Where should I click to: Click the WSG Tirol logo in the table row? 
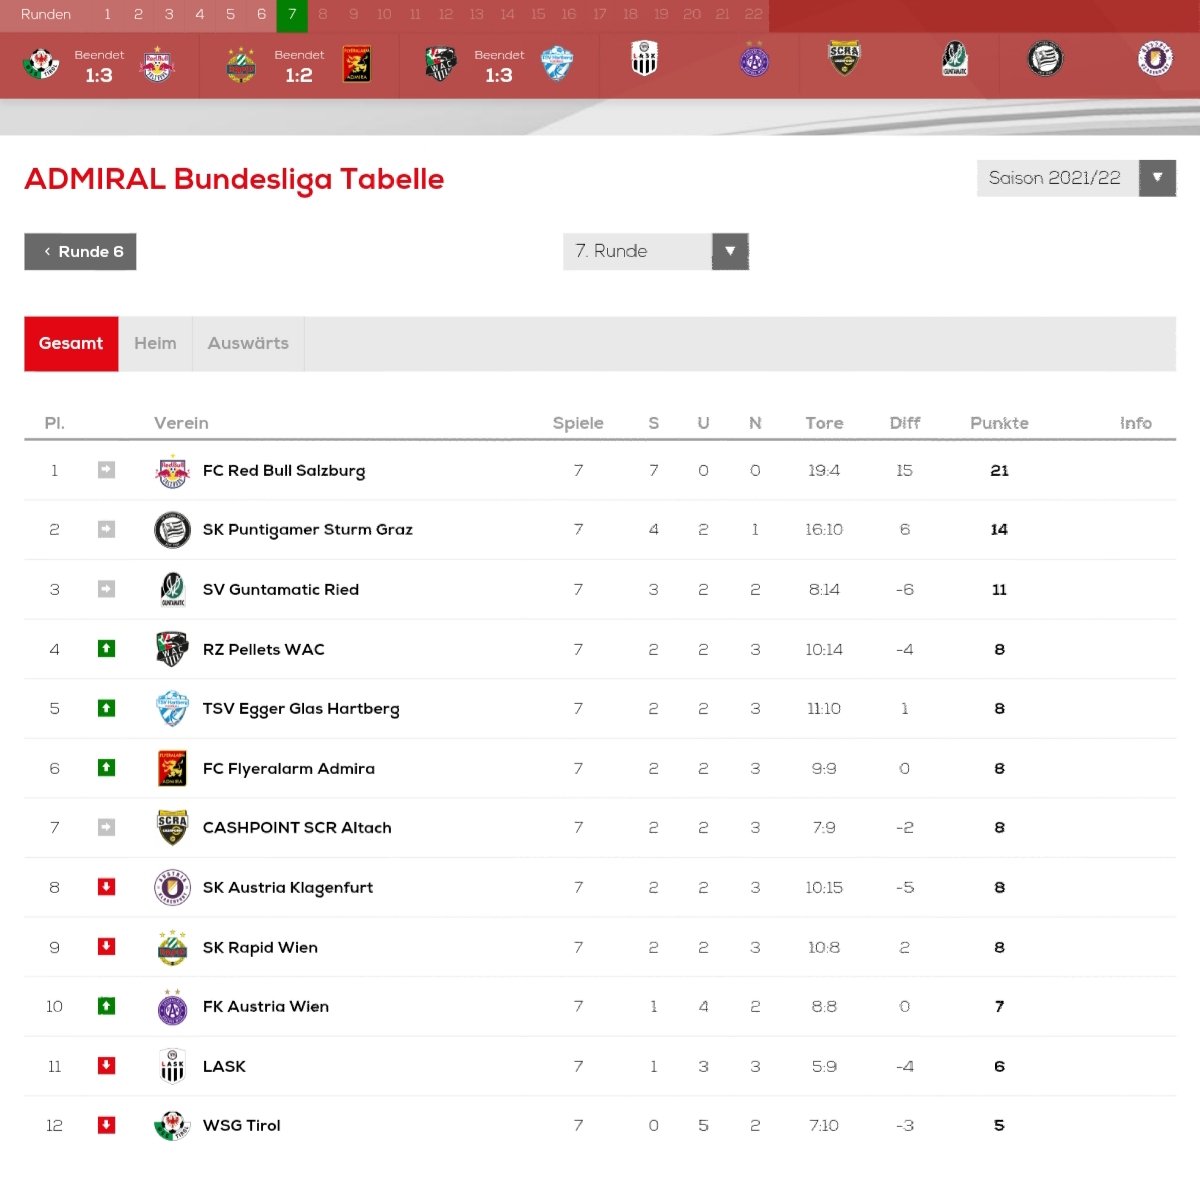tap(172, 1125)
